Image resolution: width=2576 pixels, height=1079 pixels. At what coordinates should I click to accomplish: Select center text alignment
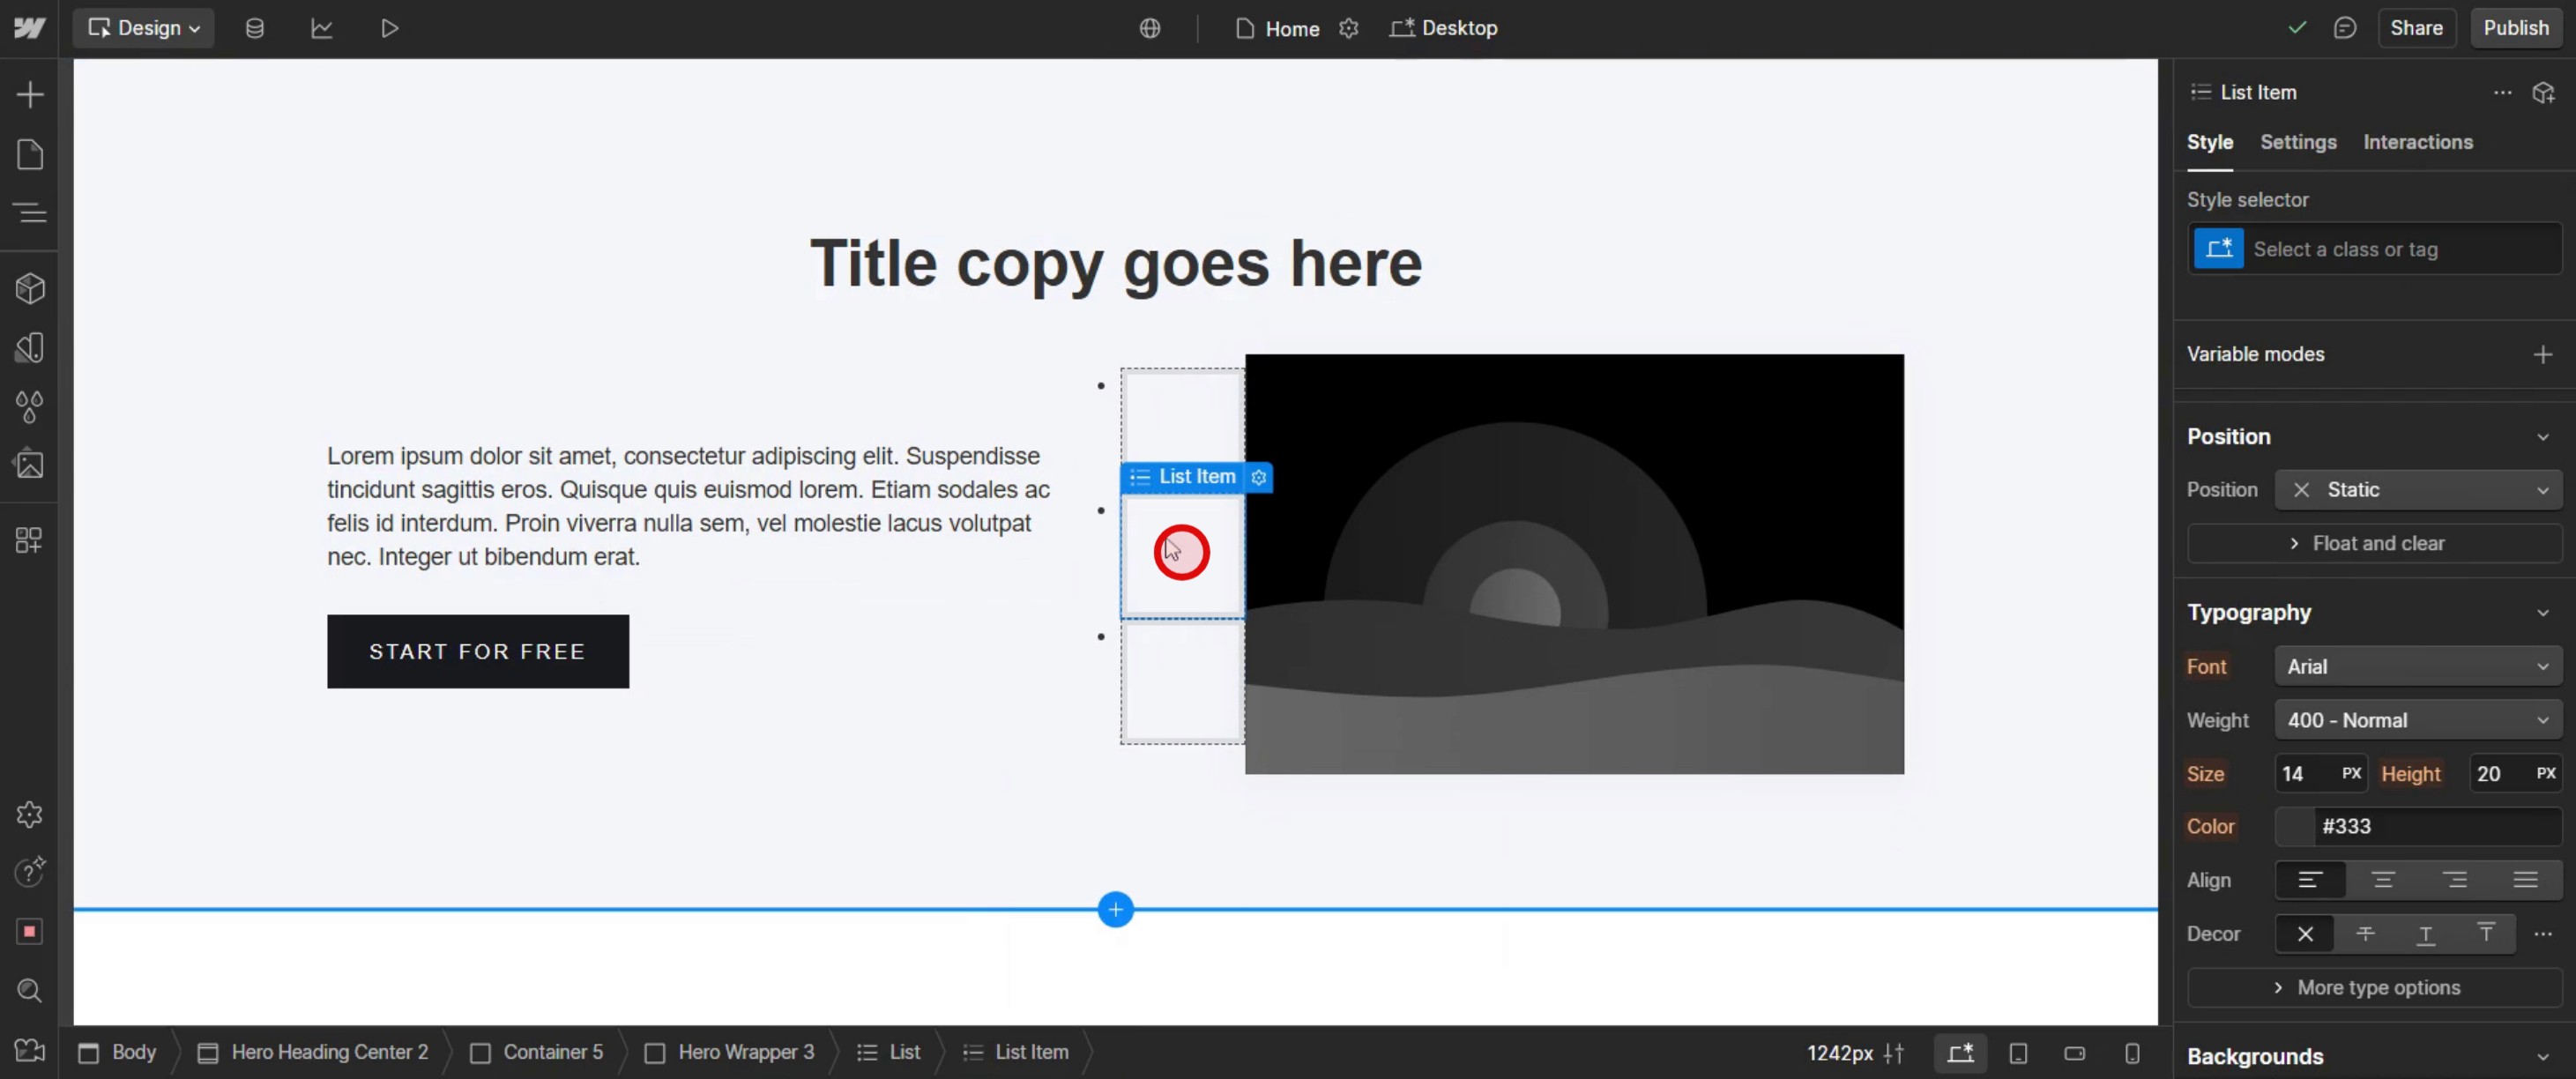coord(2383,880)
